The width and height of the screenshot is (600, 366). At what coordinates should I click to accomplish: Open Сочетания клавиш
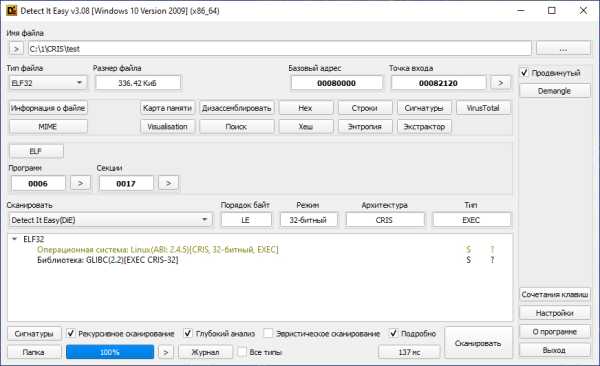pyautogui.click(x=554, y=294)
